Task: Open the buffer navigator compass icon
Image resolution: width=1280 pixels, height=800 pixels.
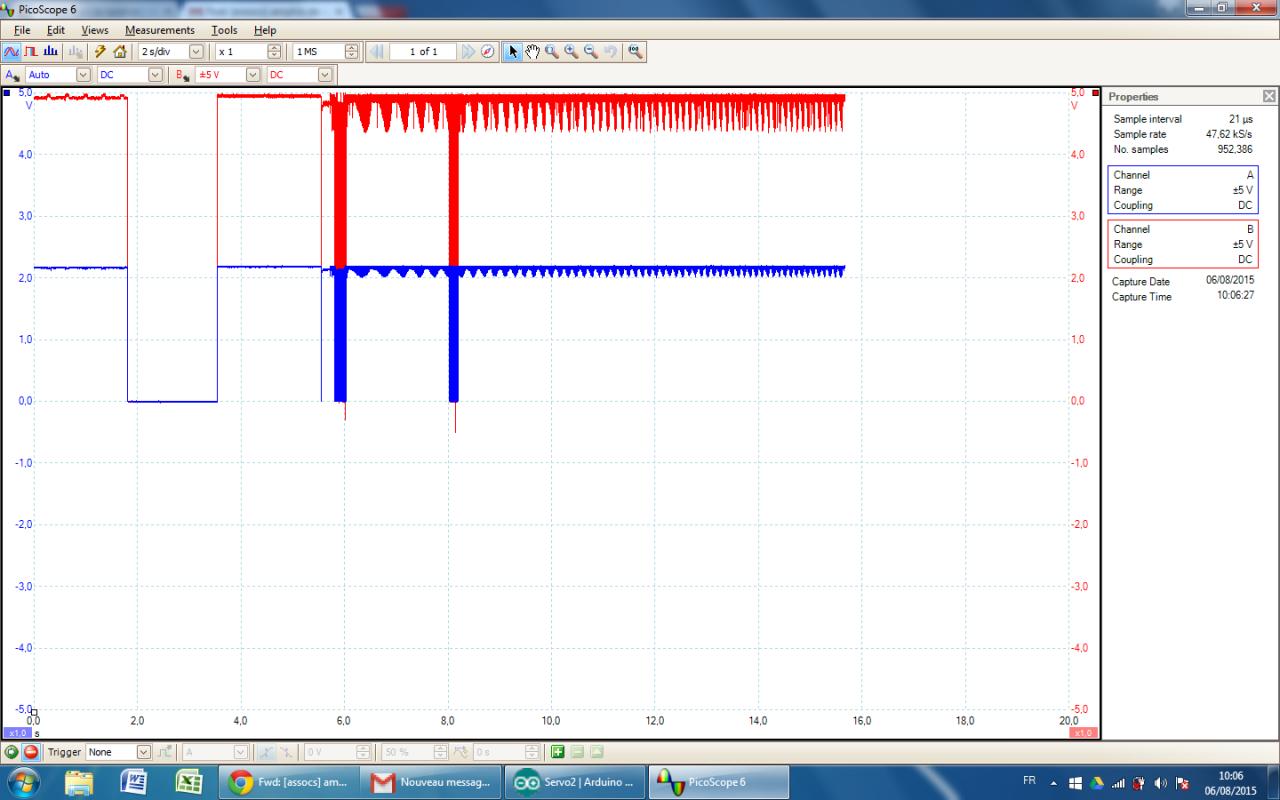Action: [x=488, y=51]
